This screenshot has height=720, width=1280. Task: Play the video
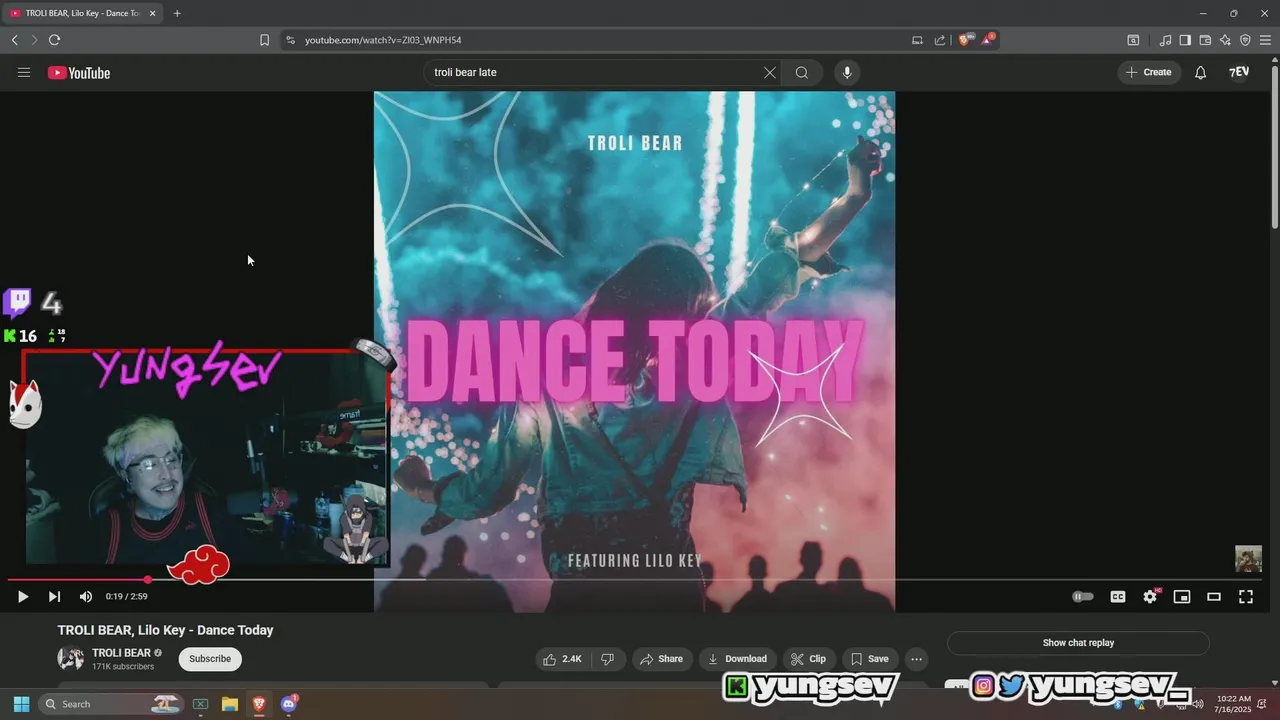pos(22,597)
